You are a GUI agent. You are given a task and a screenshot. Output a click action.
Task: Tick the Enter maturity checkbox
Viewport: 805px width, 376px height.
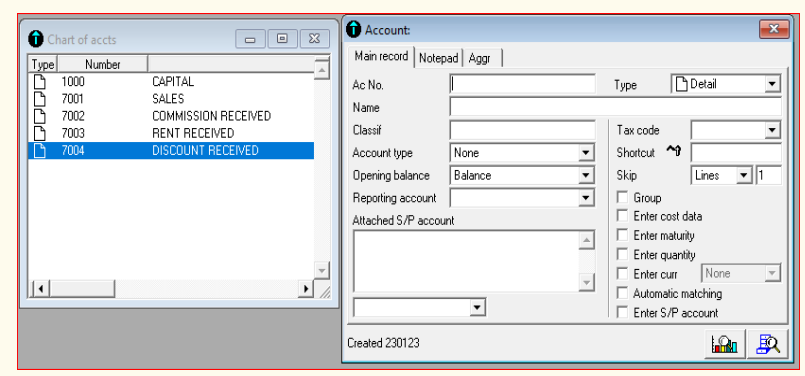(623, 235)
